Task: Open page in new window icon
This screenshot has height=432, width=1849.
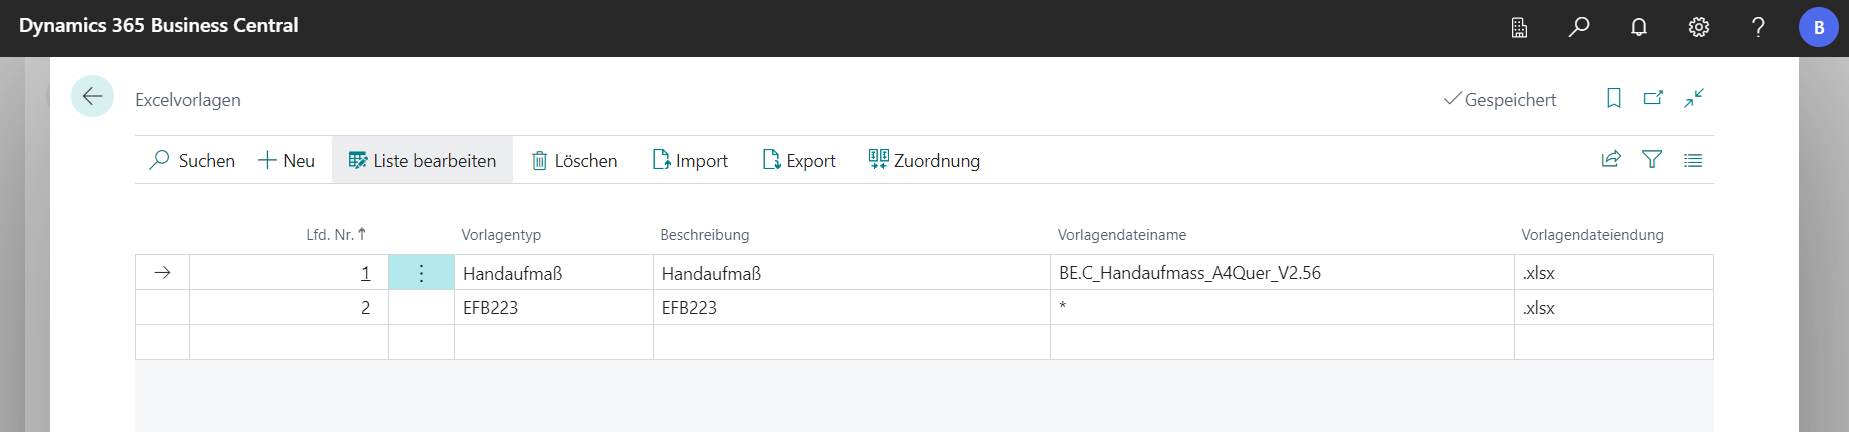Action: click(x=1653, y=98)
